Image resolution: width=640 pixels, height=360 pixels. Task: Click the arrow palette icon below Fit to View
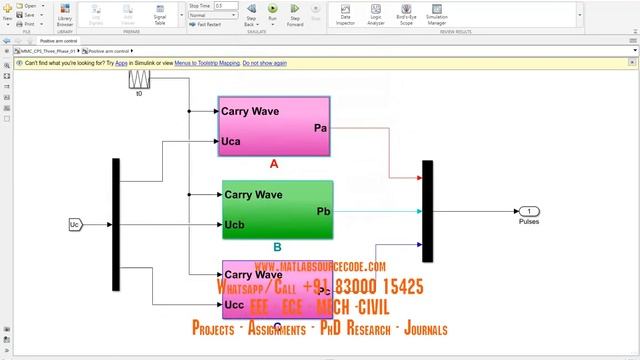coord(7,87)
